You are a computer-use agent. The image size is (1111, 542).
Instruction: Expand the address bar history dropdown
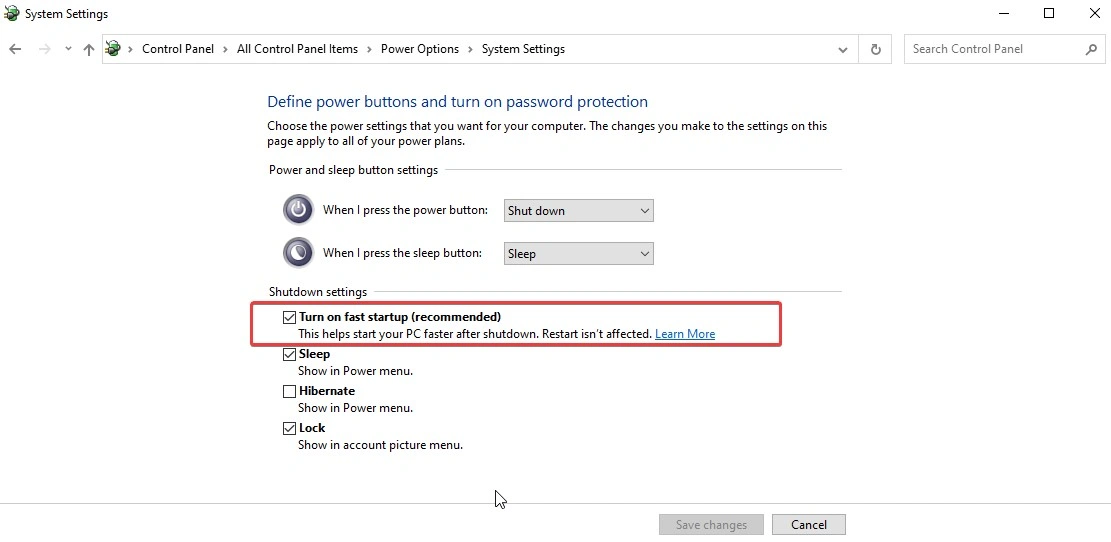click(x=842, y=49)
